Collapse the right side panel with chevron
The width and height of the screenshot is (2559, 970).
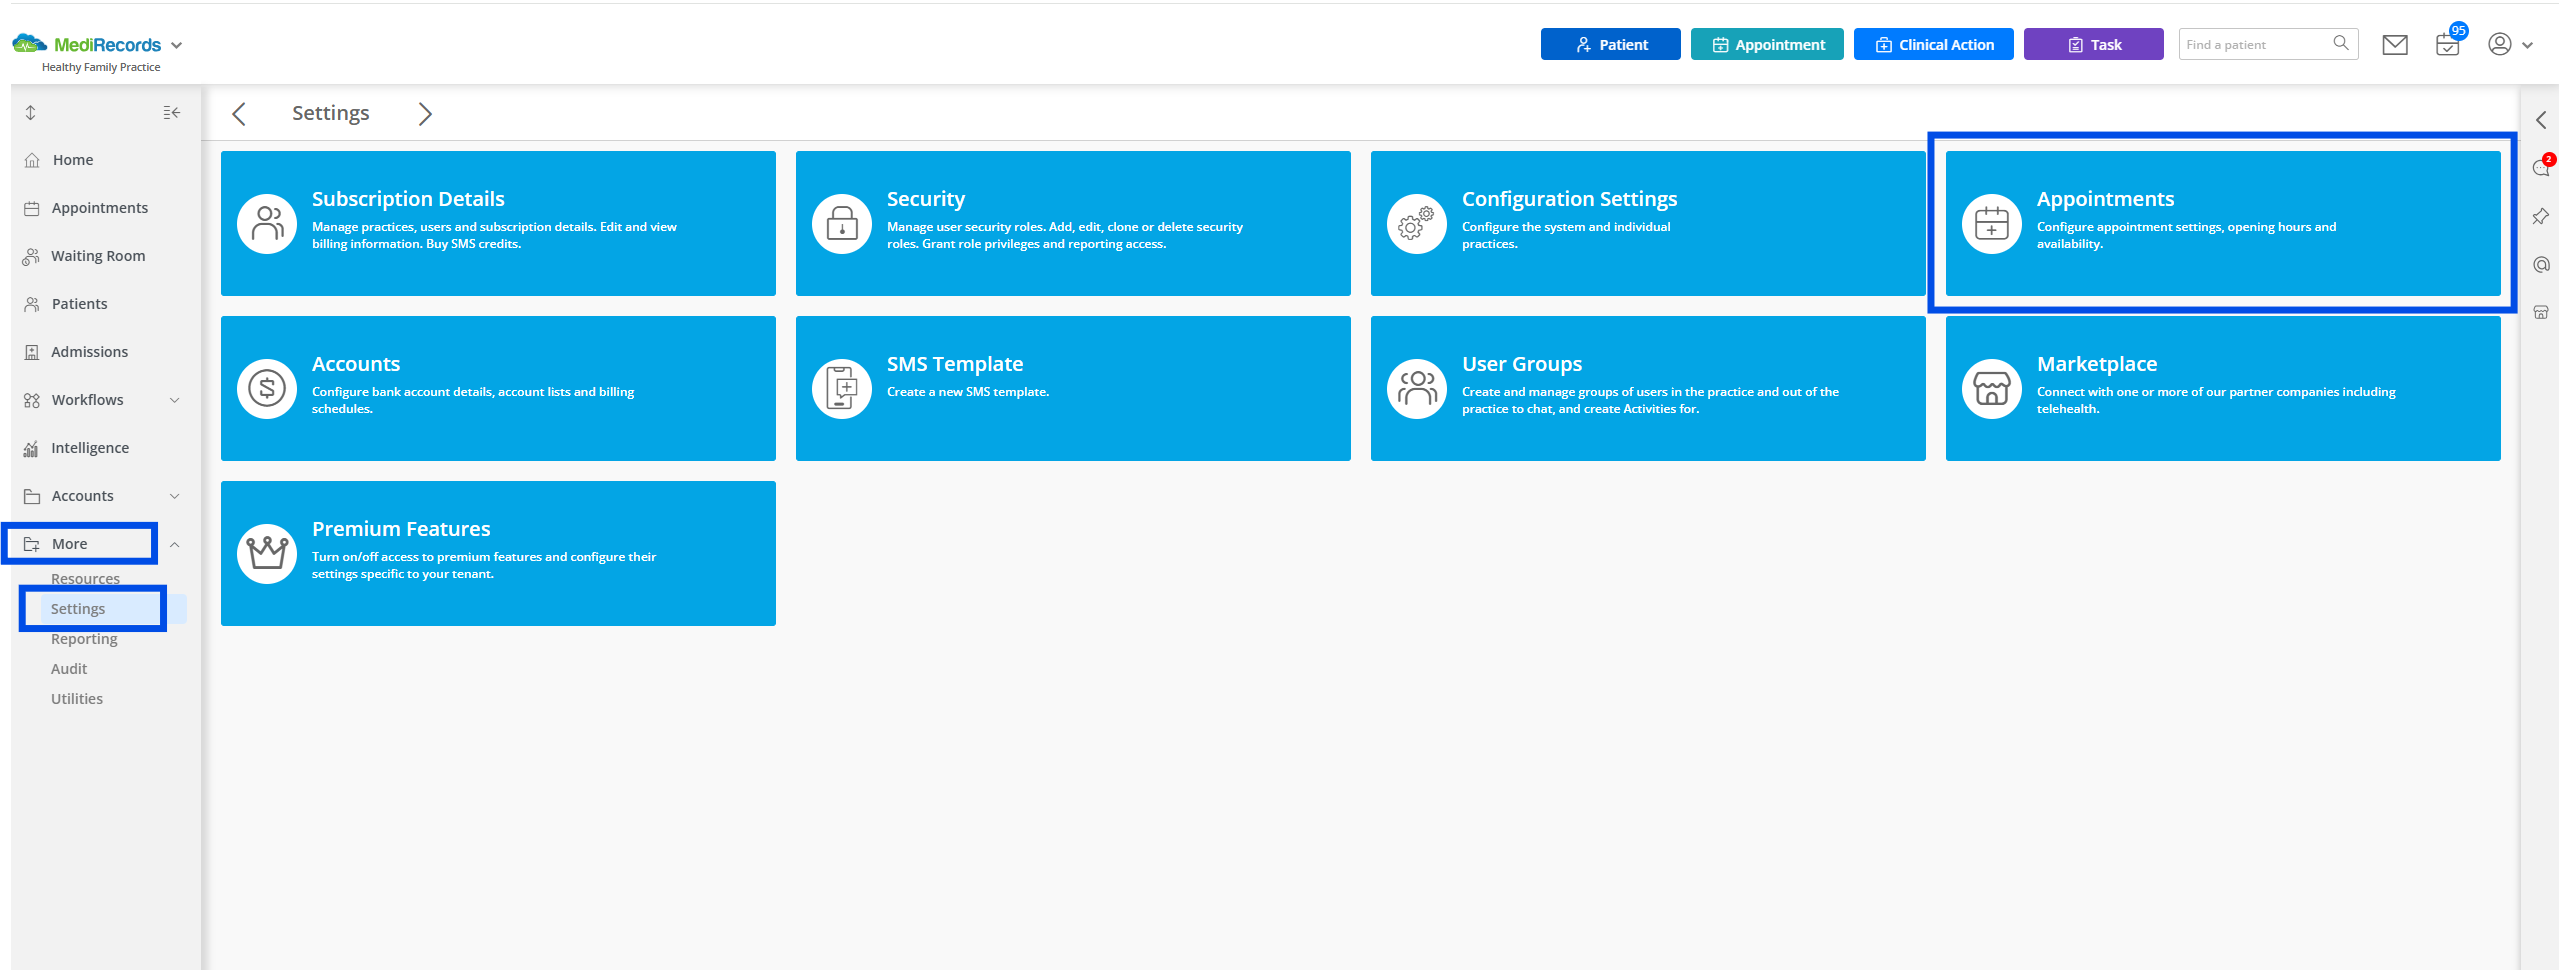click(x=2541, y=120)
